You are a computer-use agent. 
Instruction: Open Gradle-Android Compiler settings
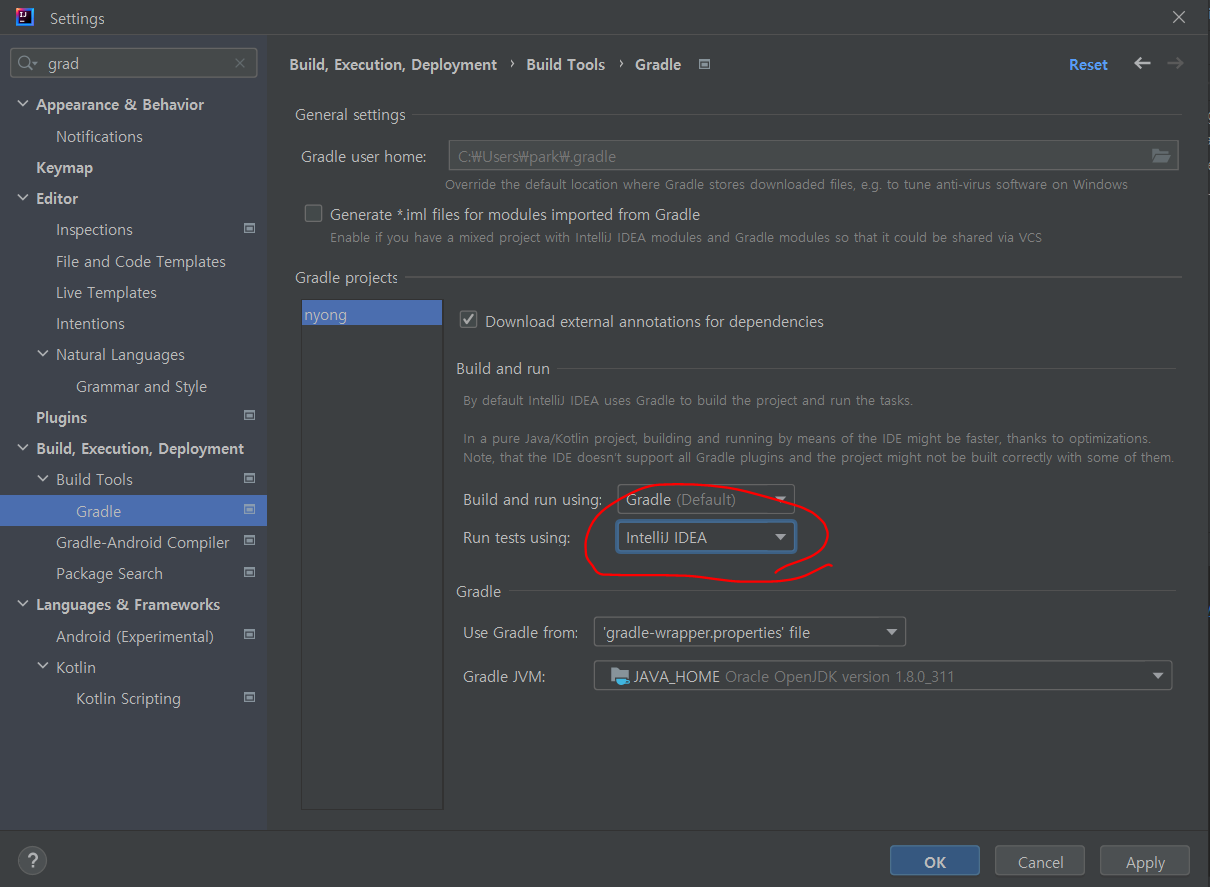click(142, 542)
